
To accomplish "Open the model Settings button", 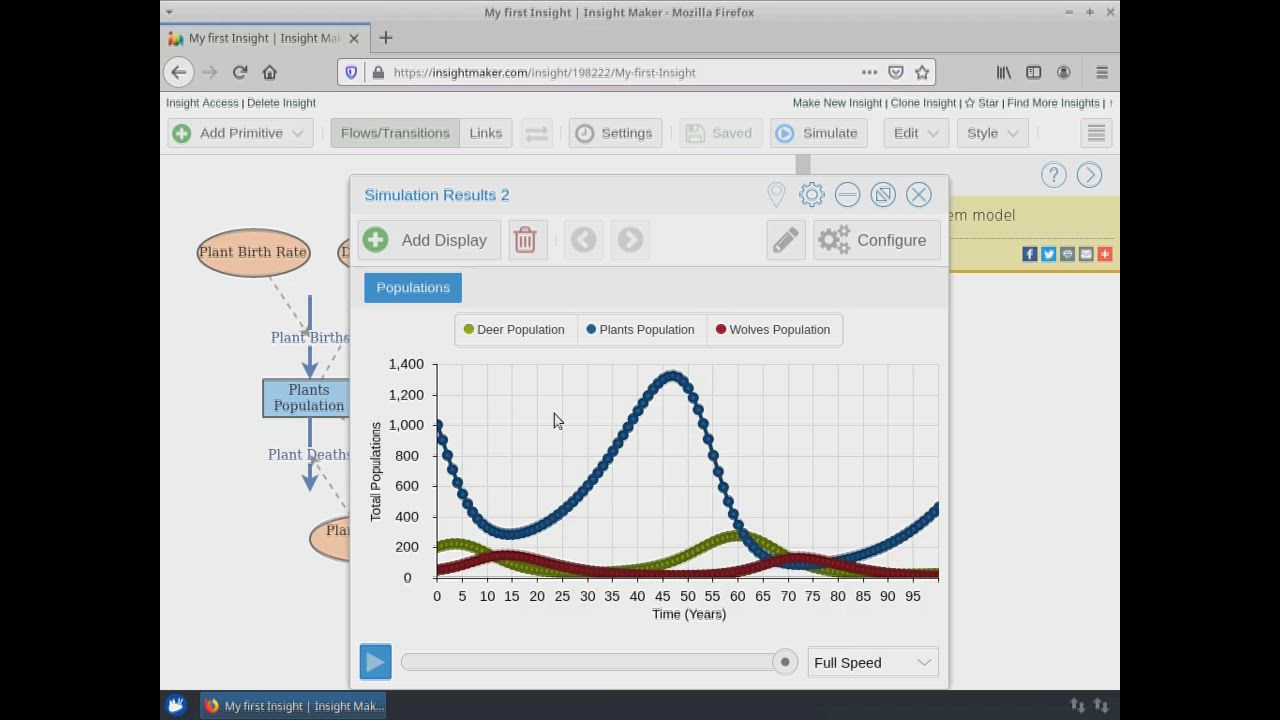I will pyautogui.click(x=615, y=133).
